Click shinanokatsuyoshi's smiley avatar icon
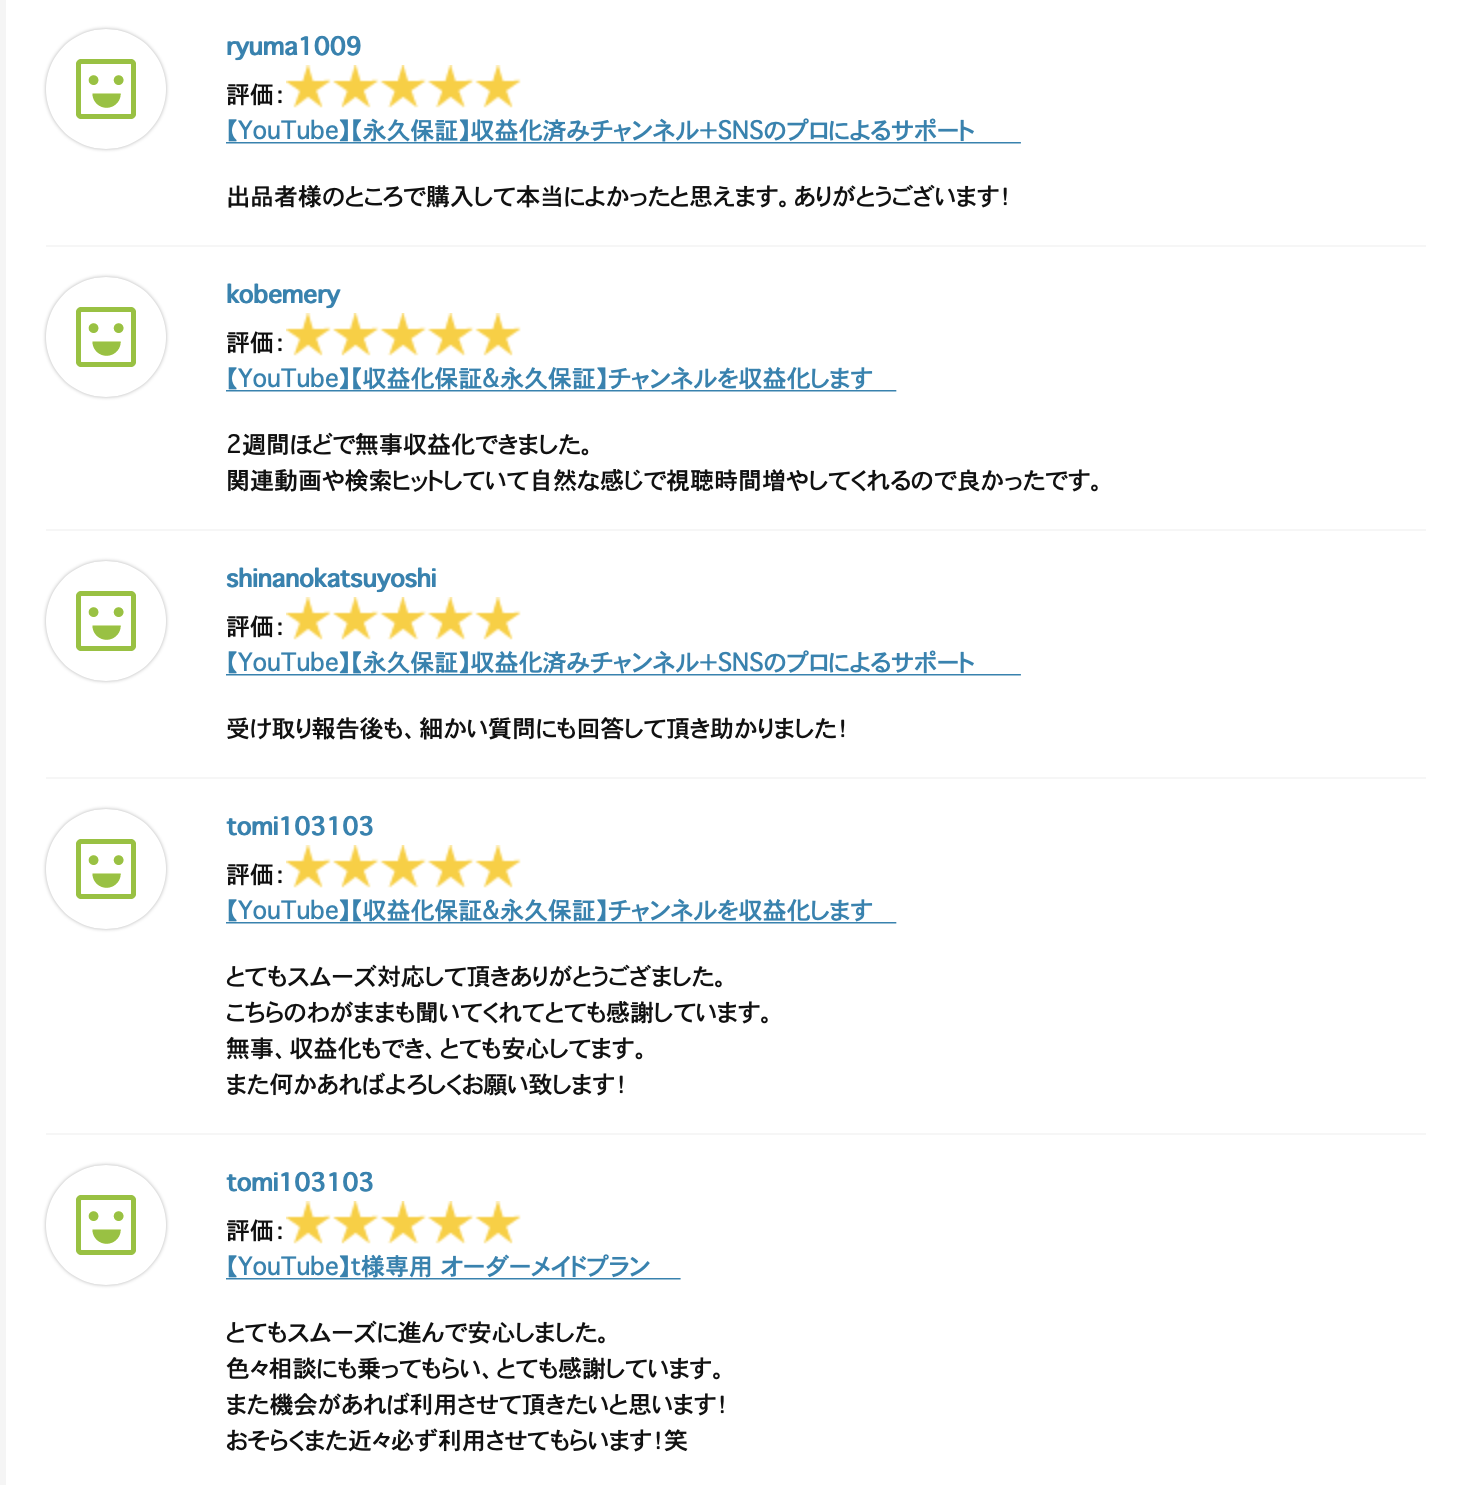The height and width of the screenshot is (1485, 1465). pyautogui.click(x=106, y=621)
